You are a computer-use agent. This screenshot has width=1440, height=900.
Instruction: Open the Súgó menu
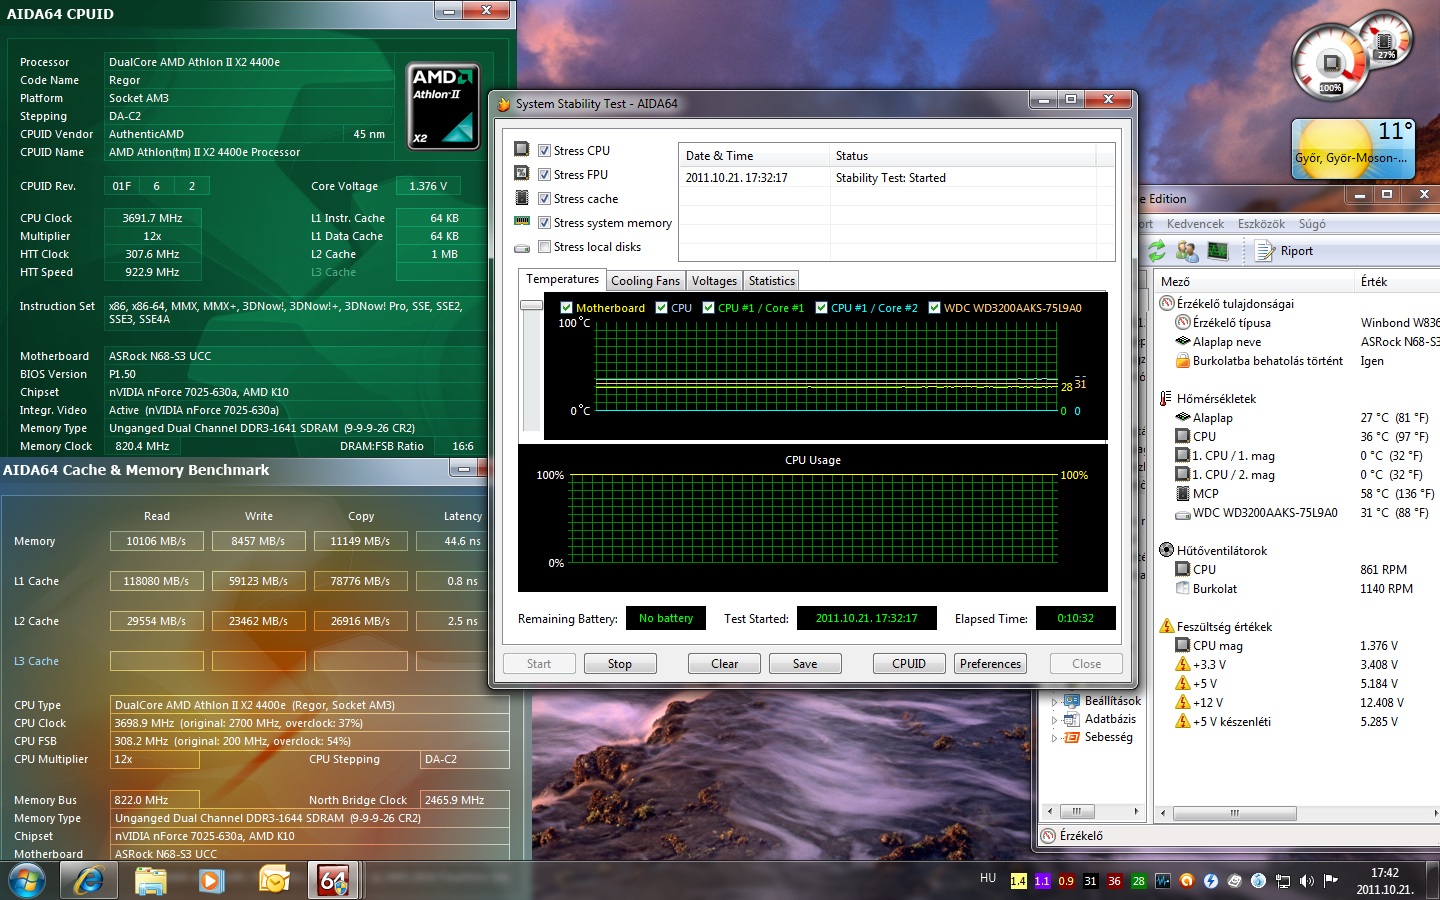[x=1312, y=224]
